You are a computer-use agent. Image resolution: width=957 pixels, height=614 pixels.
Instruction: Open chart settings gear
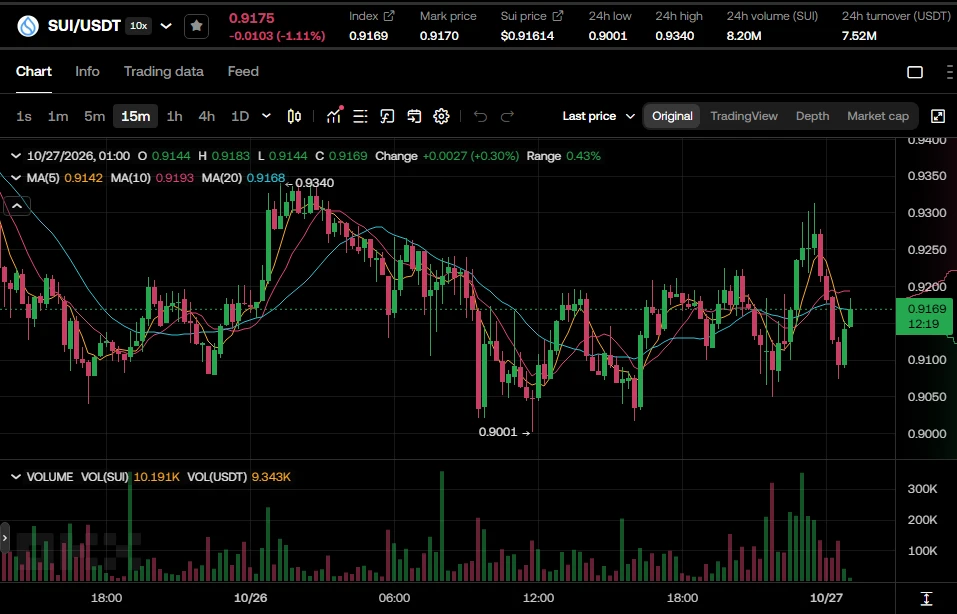pyautogui.click(x=441, y=116)
